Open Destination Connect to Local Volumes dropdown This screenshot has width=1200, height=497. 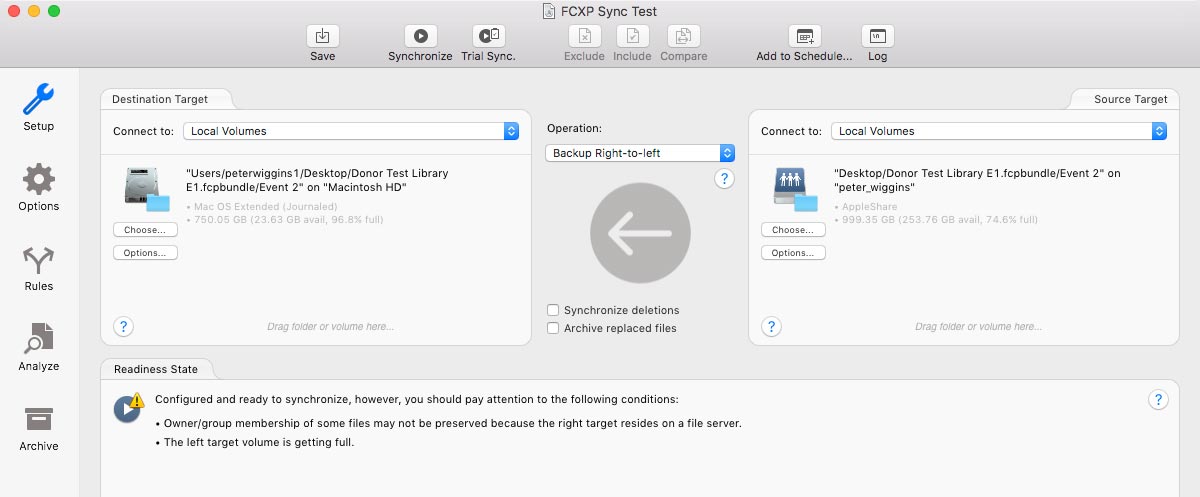(351, 131)
